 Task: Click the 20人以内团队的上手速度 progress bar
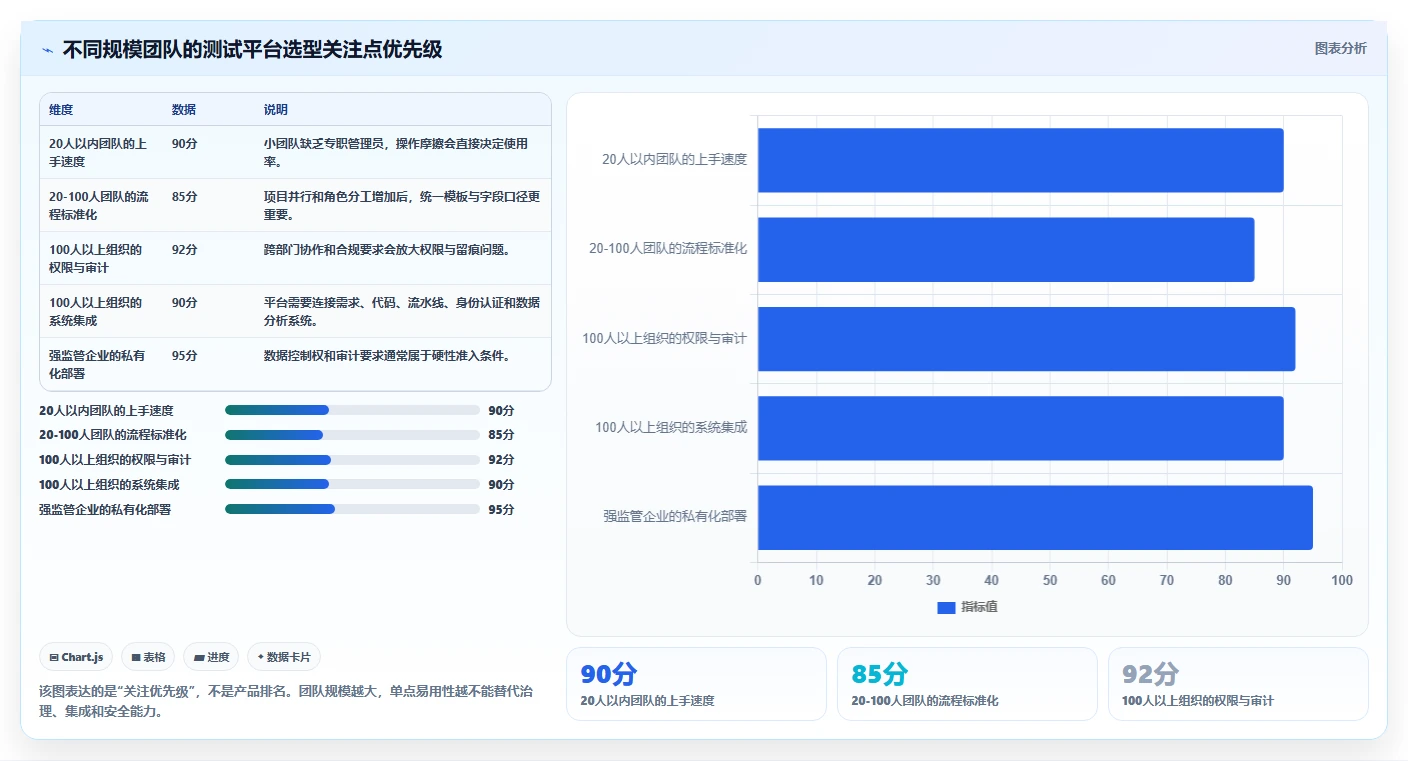click(352, 410)
